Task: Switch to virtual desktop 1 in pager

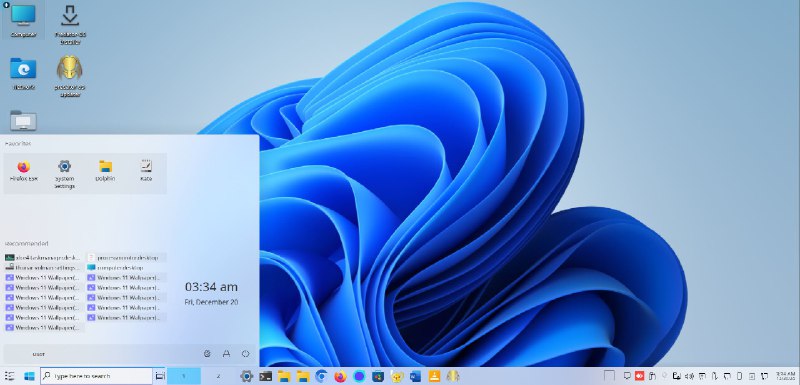Action: coord(184,376)
